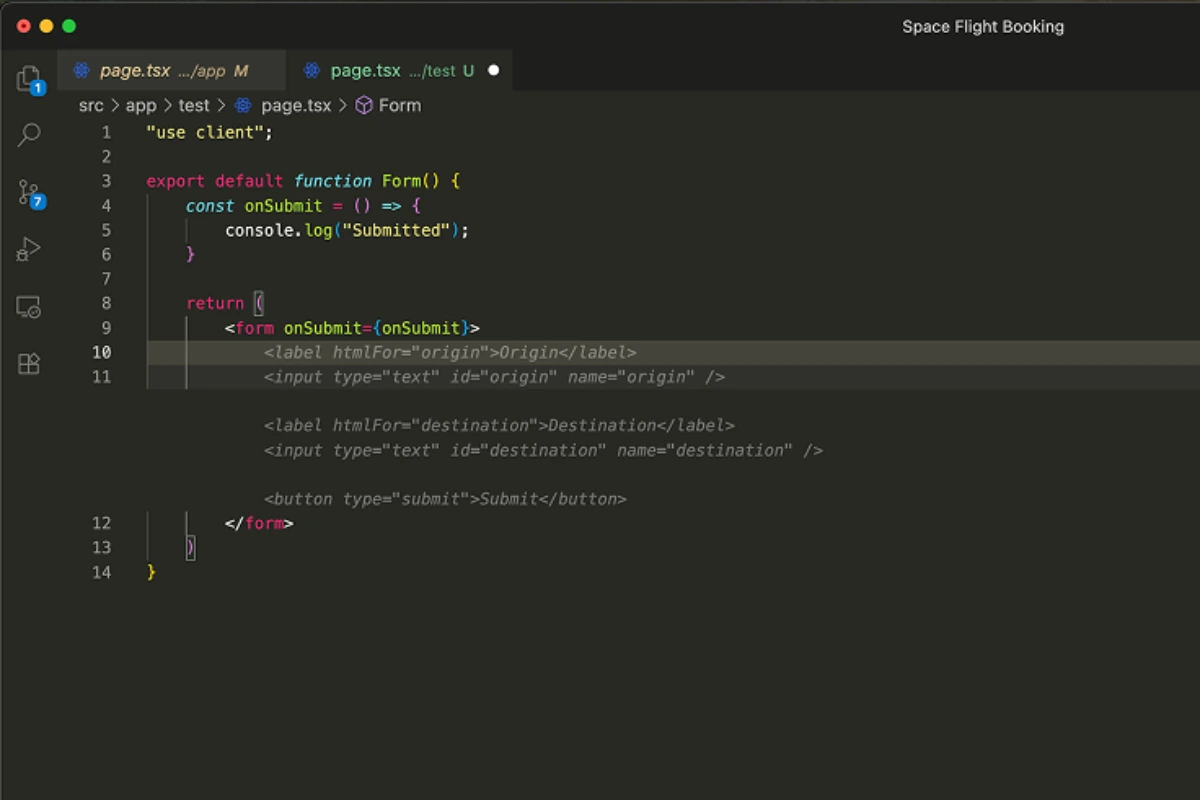The height and width of the screenshot is (800, 1200).
Task: Click closing brace on line 14
Action: click(x=151, y=572)
